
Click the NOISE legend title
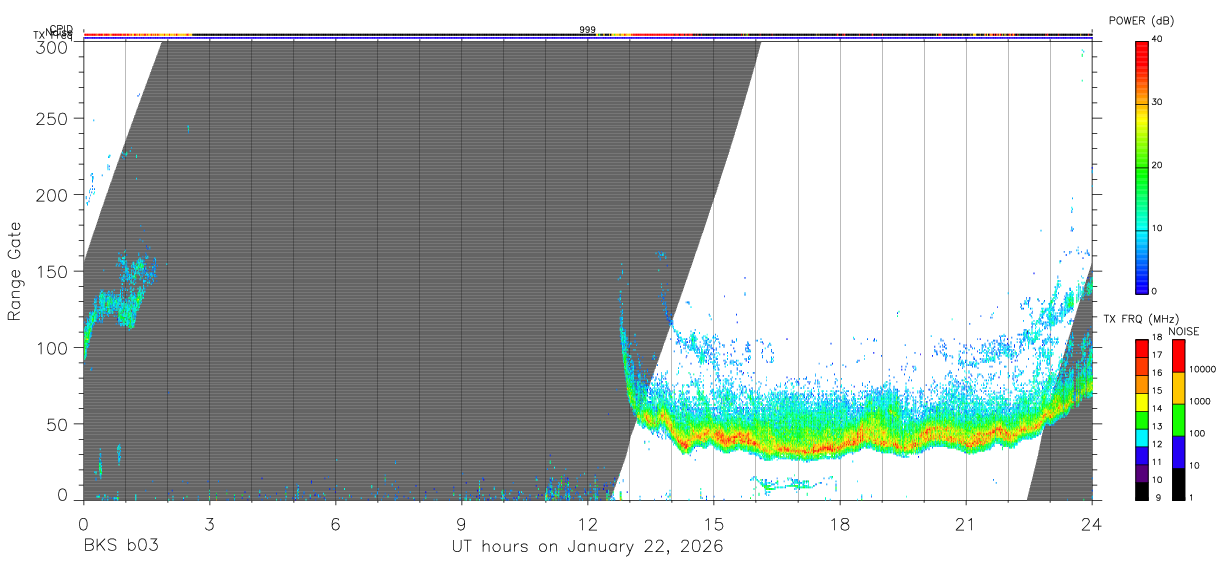click(x=1185, y=331)
